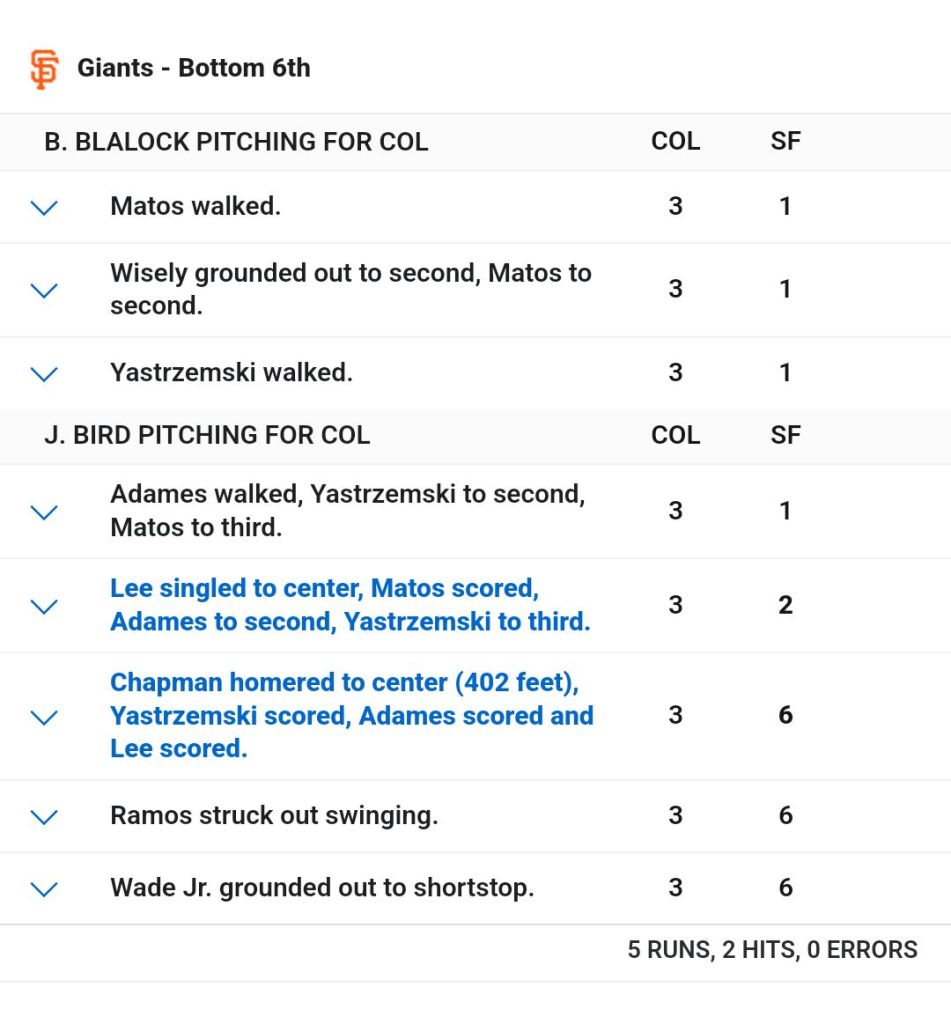951x1024 pixels.
Task: Expand the 'Adames walked' play chevron
Action: coord(44,513)
